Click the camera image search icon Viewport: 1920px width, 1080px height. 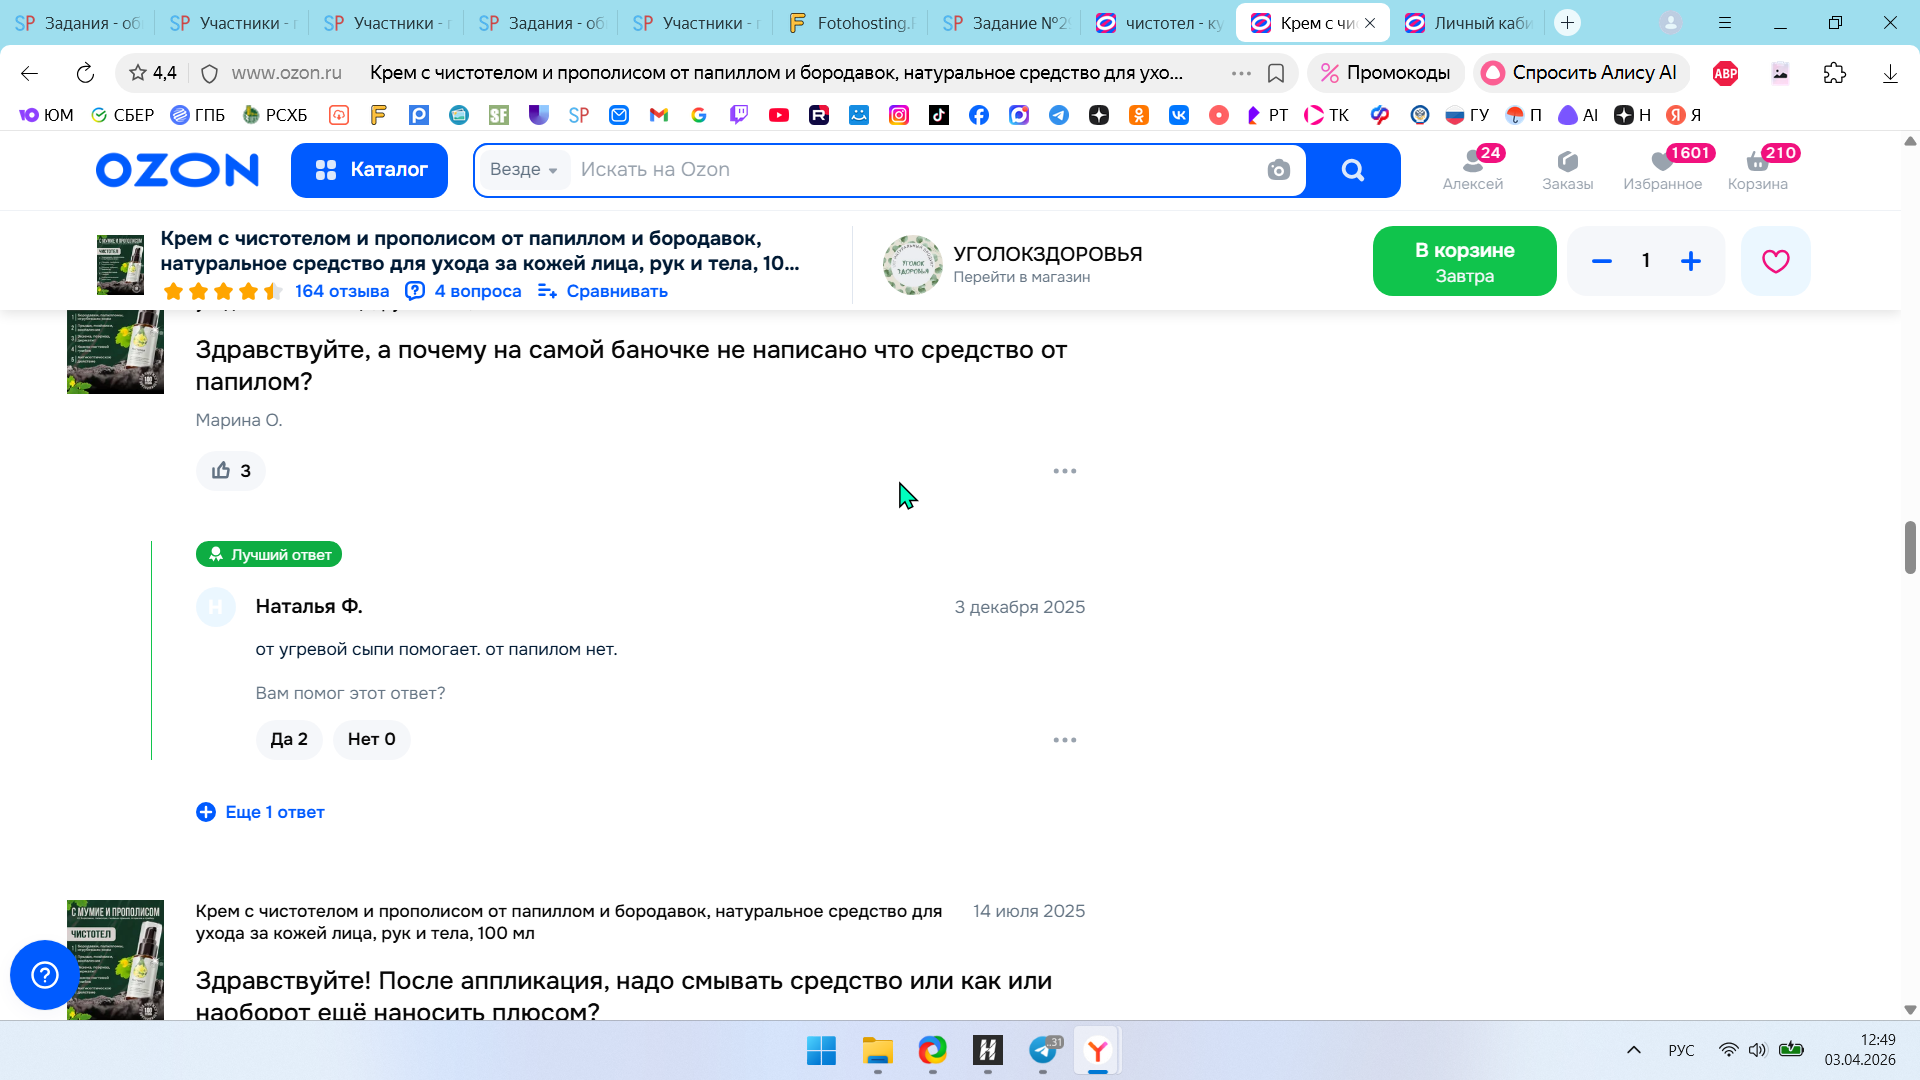(x=1278, y=170)
